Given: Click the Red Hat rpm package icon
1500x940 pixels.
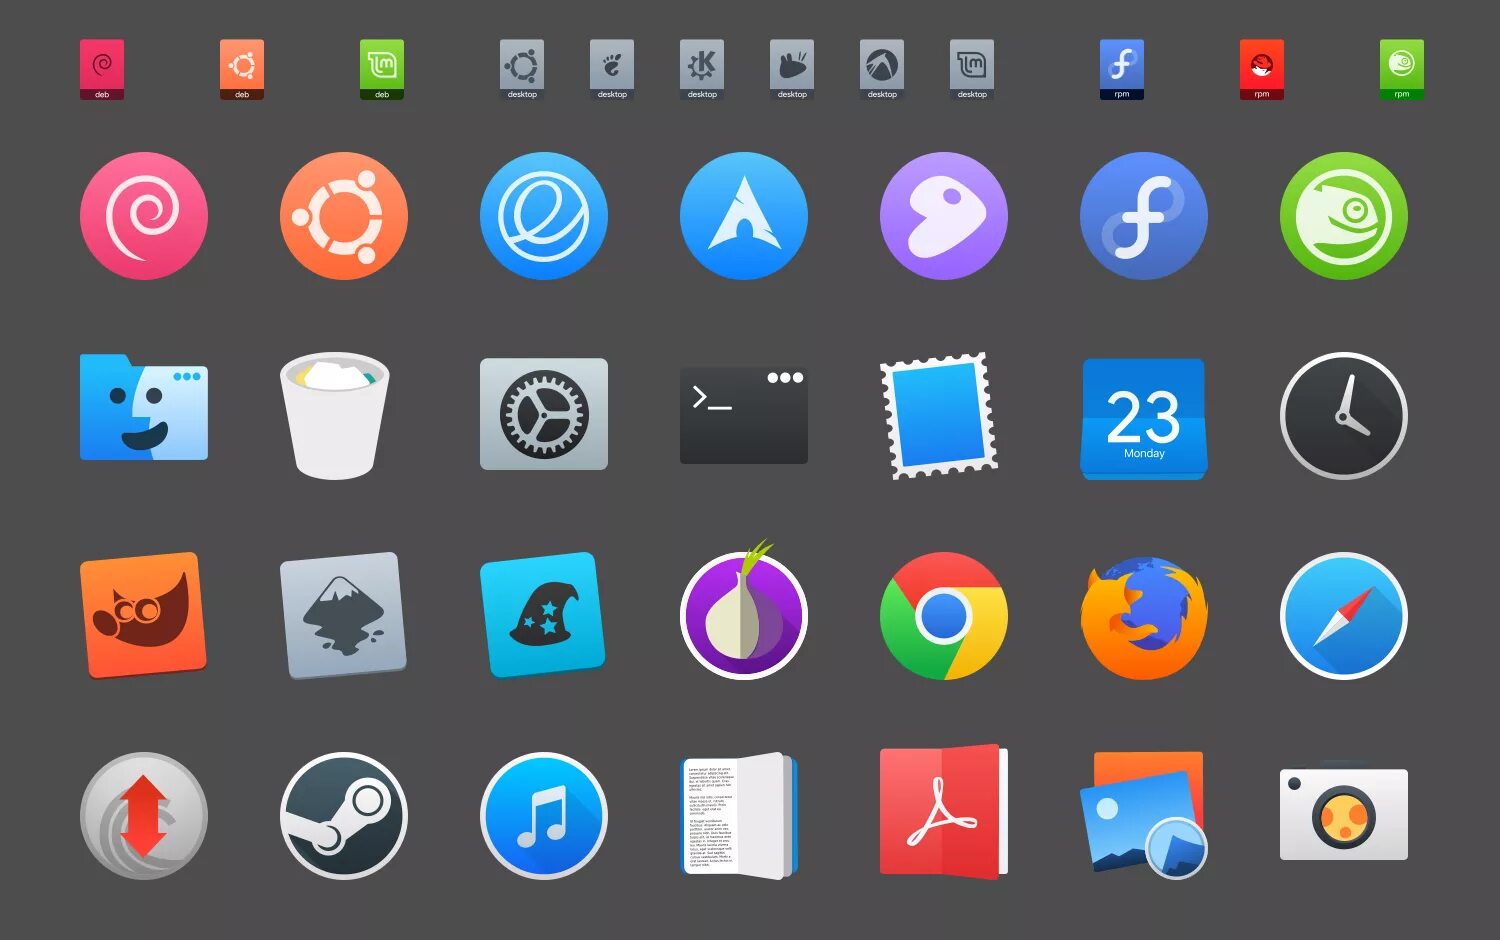Looking at the screenshot, I should 1262,70.
